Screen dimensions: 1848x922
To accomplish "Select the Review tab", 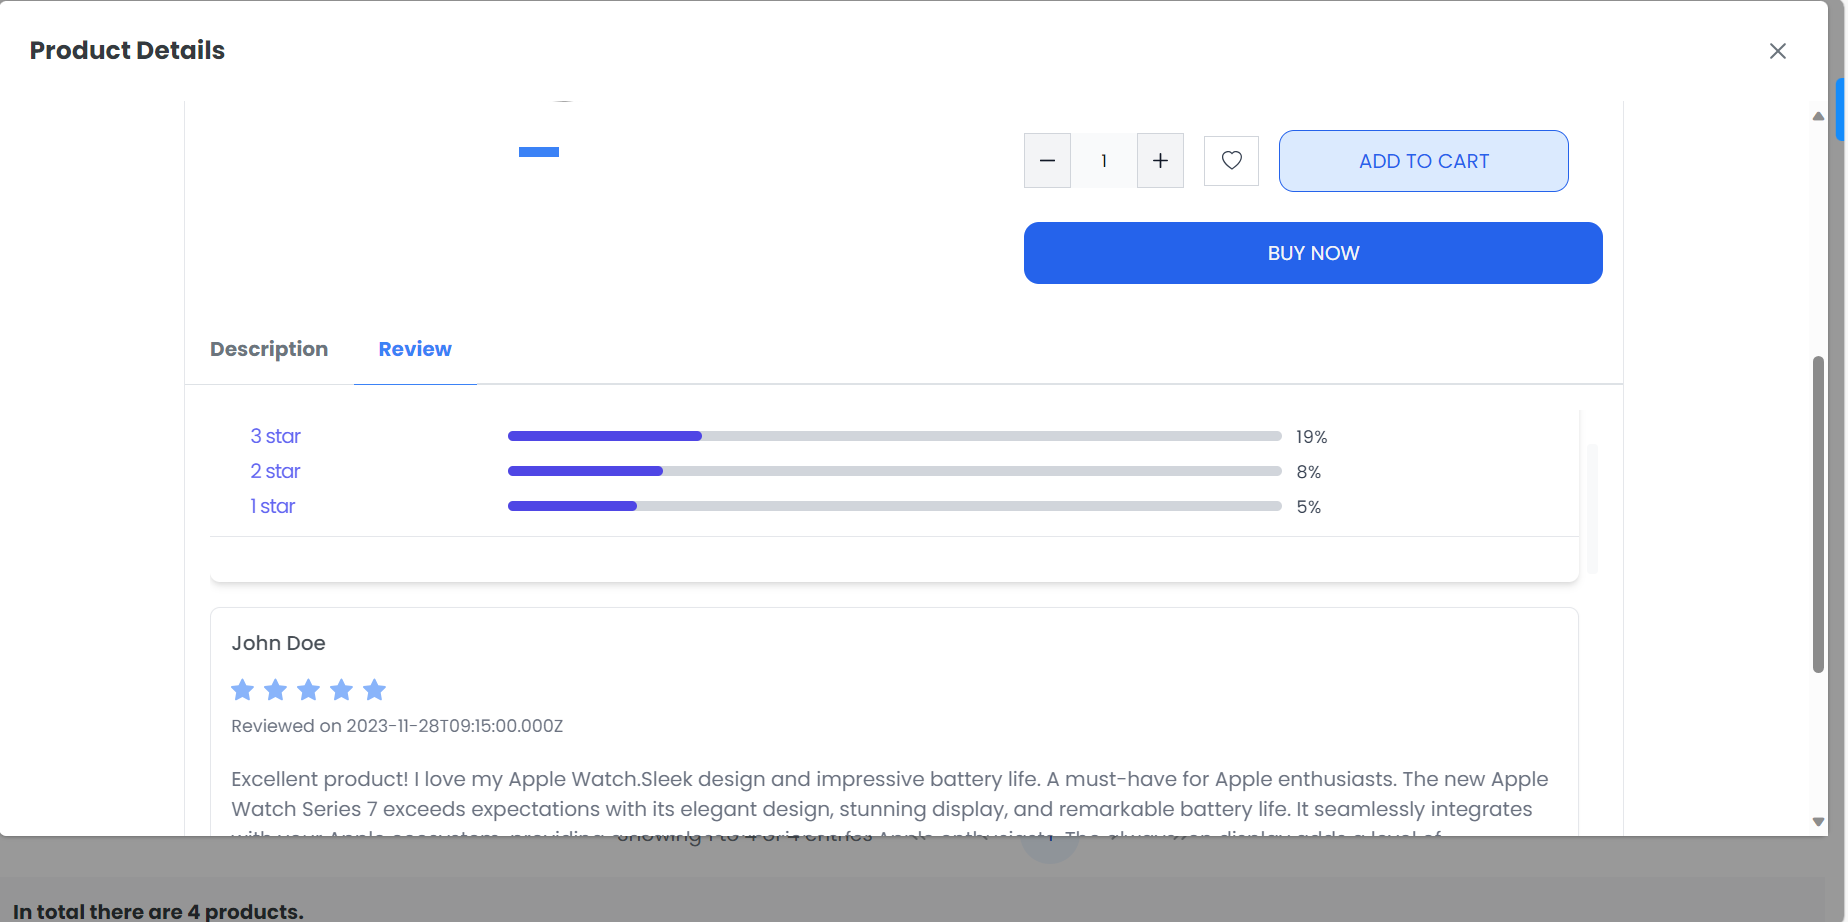I will (415, 349).
